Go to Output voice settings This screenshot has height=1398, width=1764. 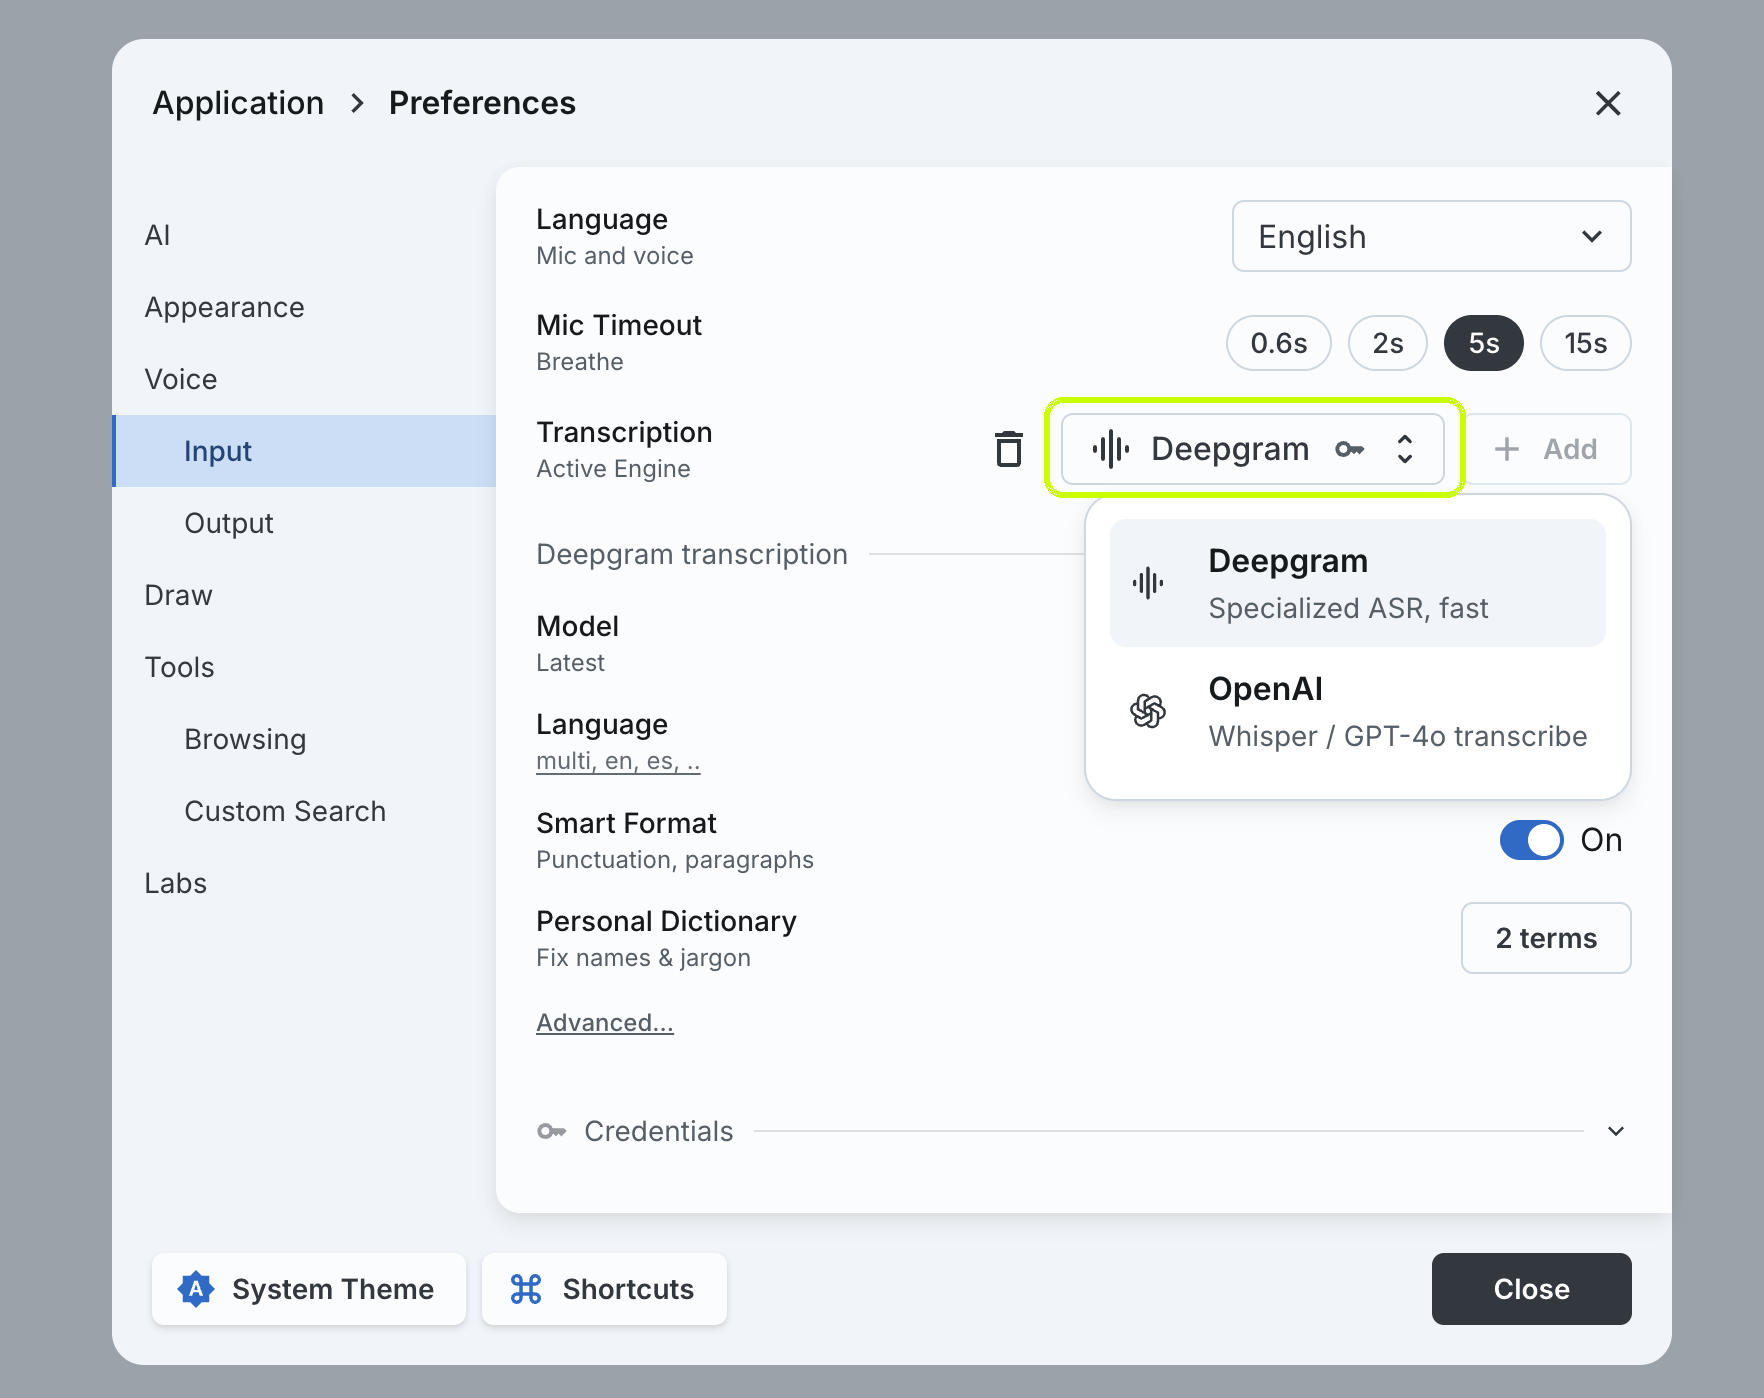click(x=304, y=523)
